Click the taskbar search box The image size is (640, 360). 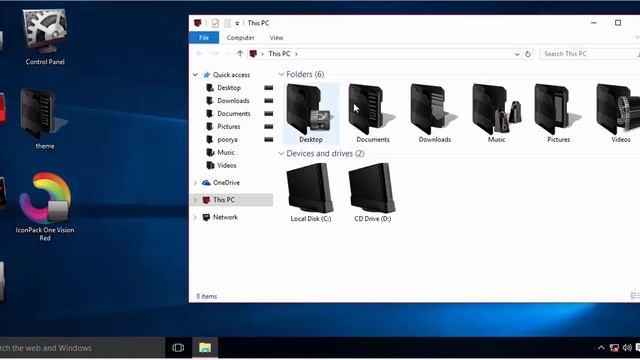click(x=82, y=348)
